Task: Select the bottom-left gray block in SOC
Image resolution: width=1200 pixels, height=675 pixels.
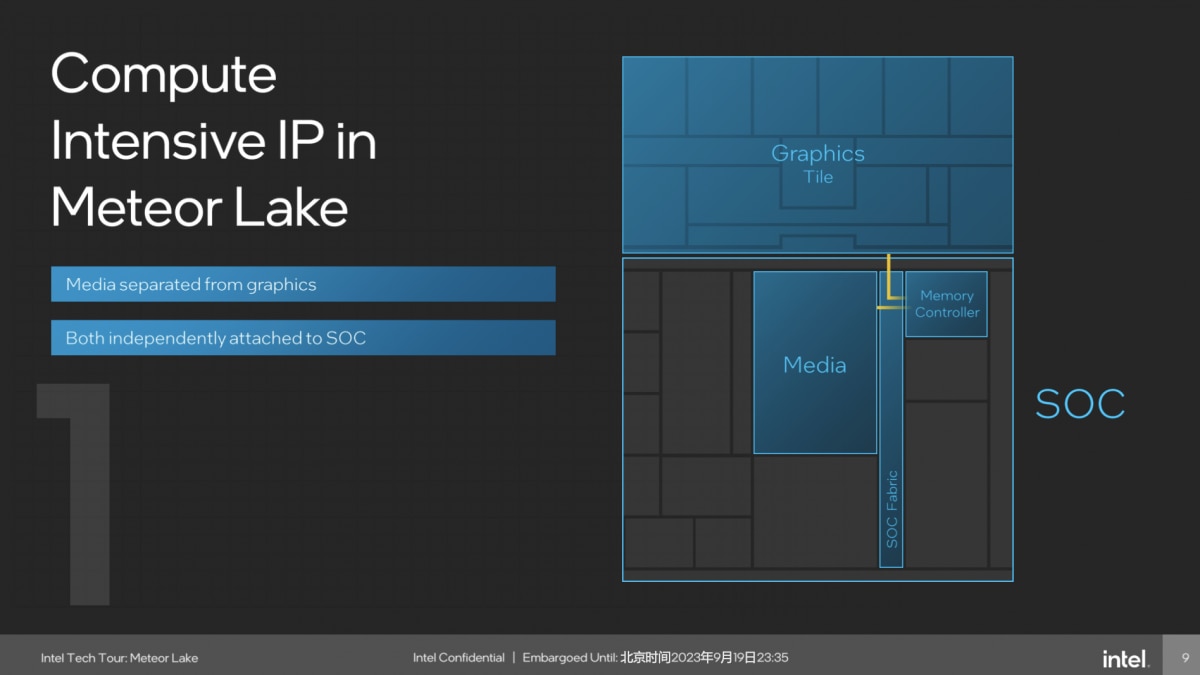Action: [658, 543]
